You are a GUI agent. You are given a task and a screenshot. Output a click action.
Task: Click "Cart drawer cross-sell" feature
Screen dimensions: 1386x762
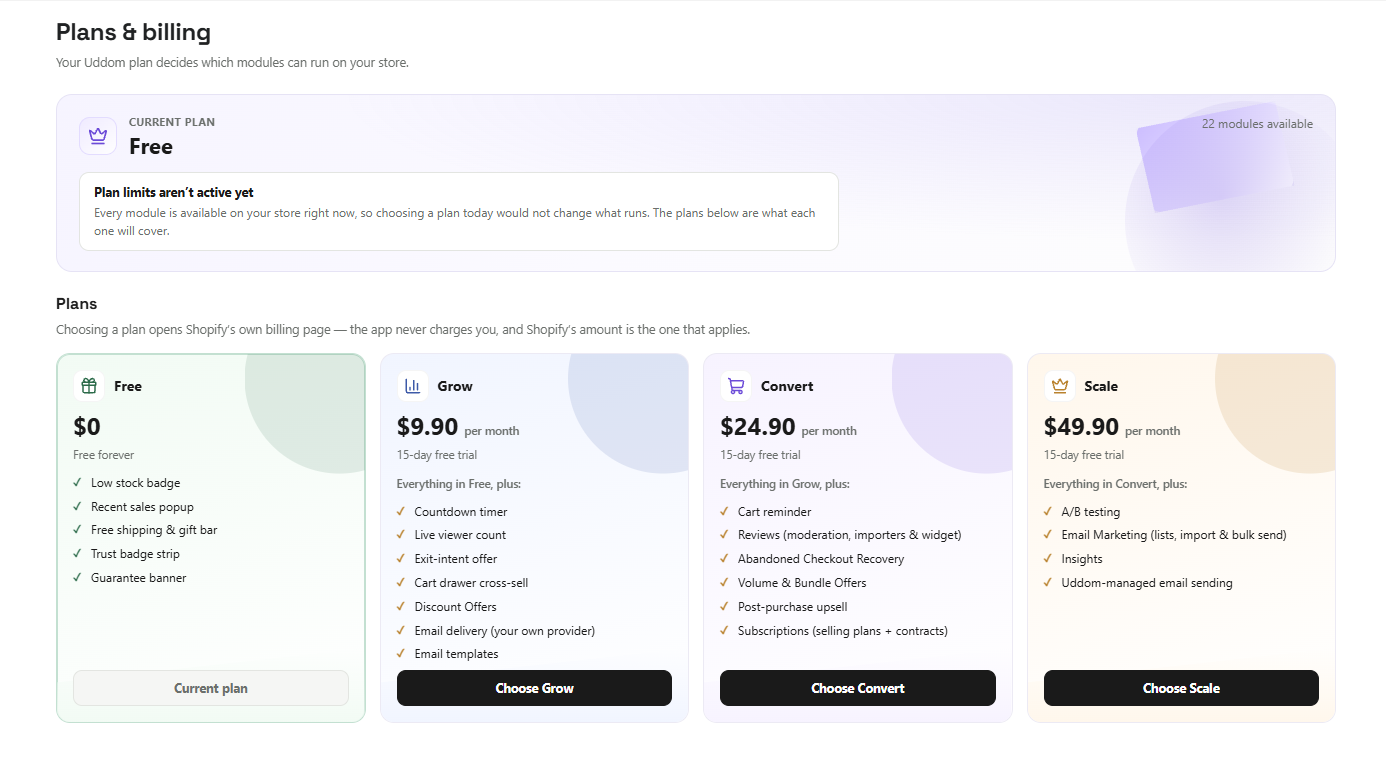pos(471,583)
